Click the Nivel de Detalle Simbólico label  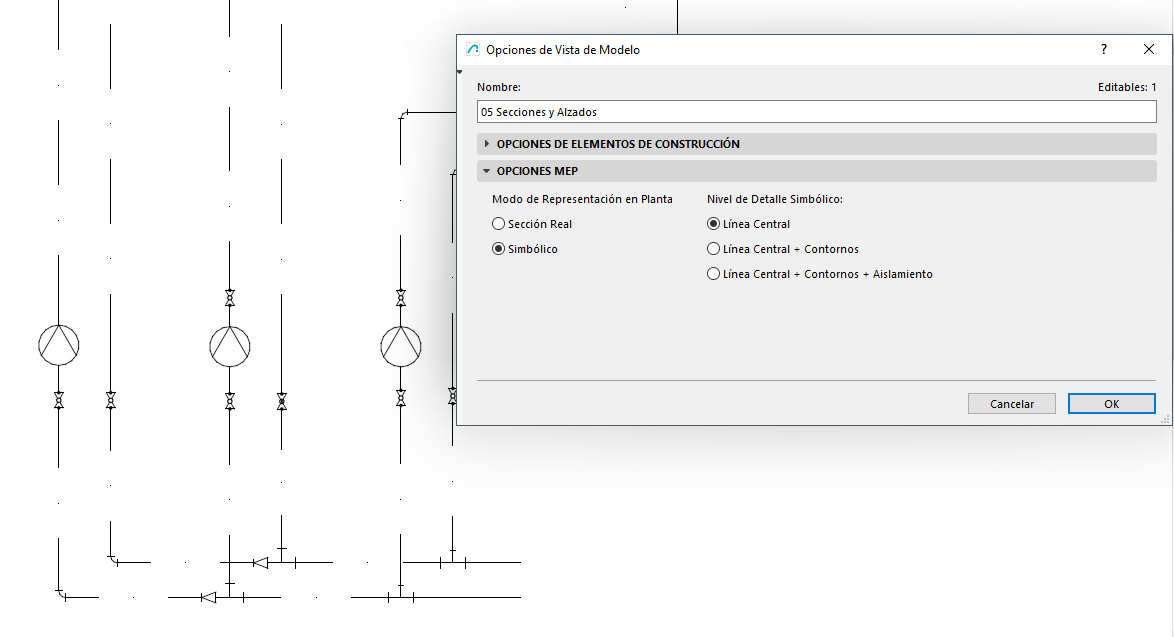tap(775, 199)
